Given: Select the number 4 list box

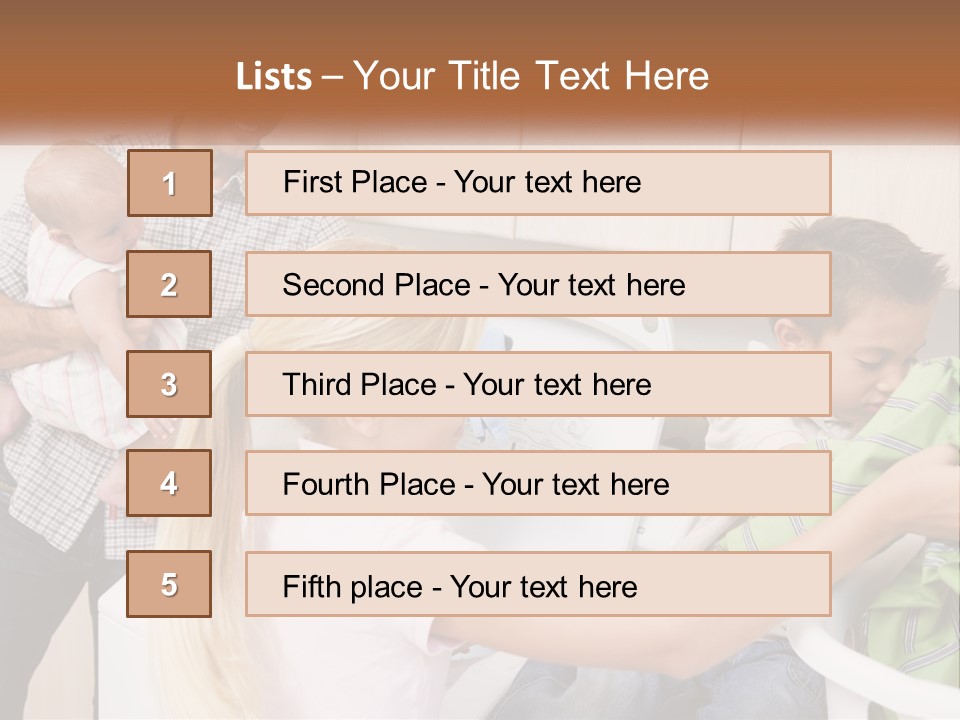Looking at the screenshot, I should (170, 483).
